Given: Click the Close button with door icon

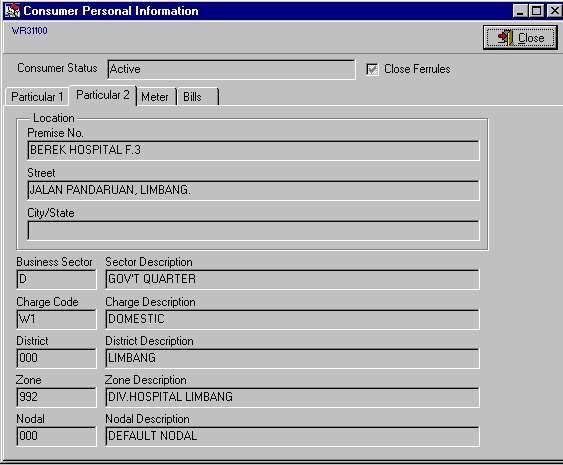Looking at the screenshot, I should tap(520, 37).
